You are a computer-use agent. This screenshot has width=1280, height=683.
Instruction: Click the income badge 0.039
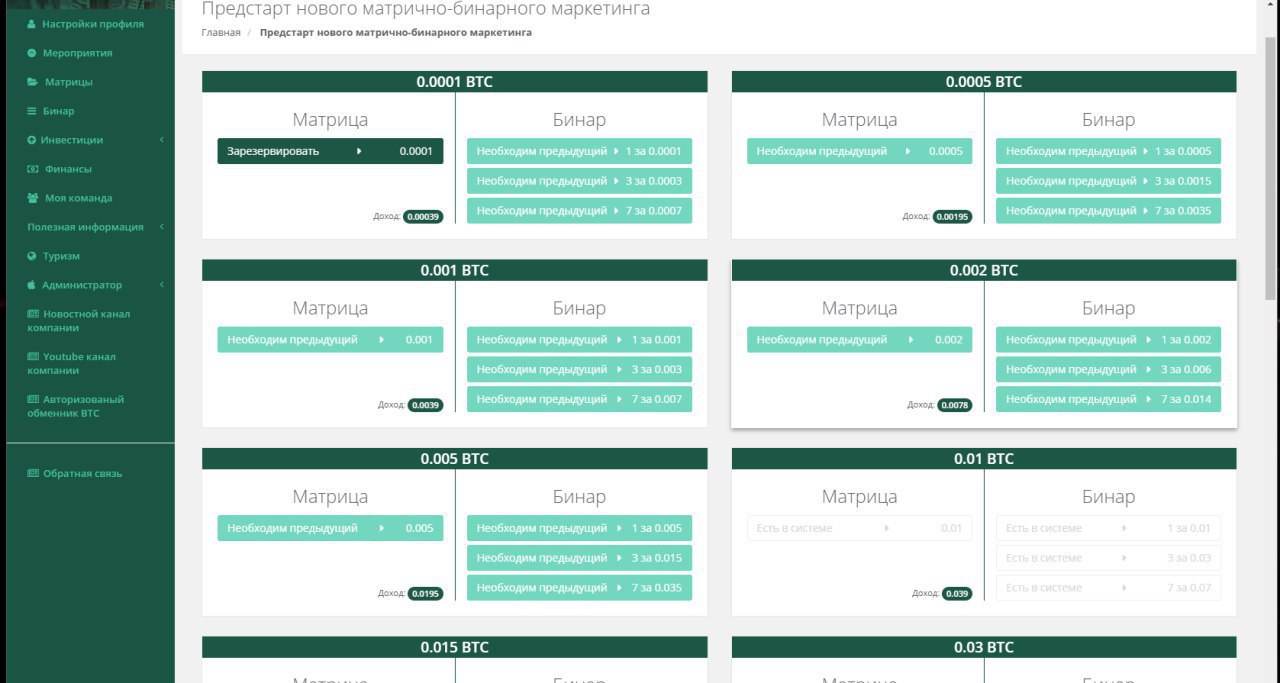pyautogui.click(x=957, y=593)
